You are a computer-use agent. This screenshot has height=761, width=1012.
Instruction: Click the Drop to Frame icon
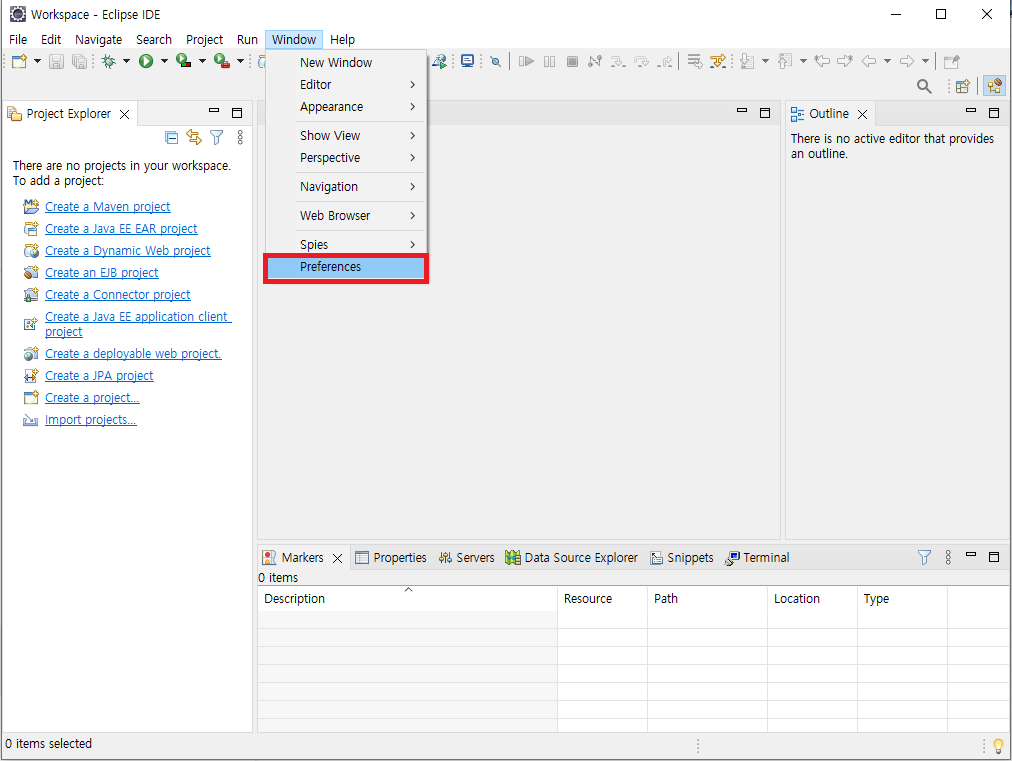click(x=694, y=61)
